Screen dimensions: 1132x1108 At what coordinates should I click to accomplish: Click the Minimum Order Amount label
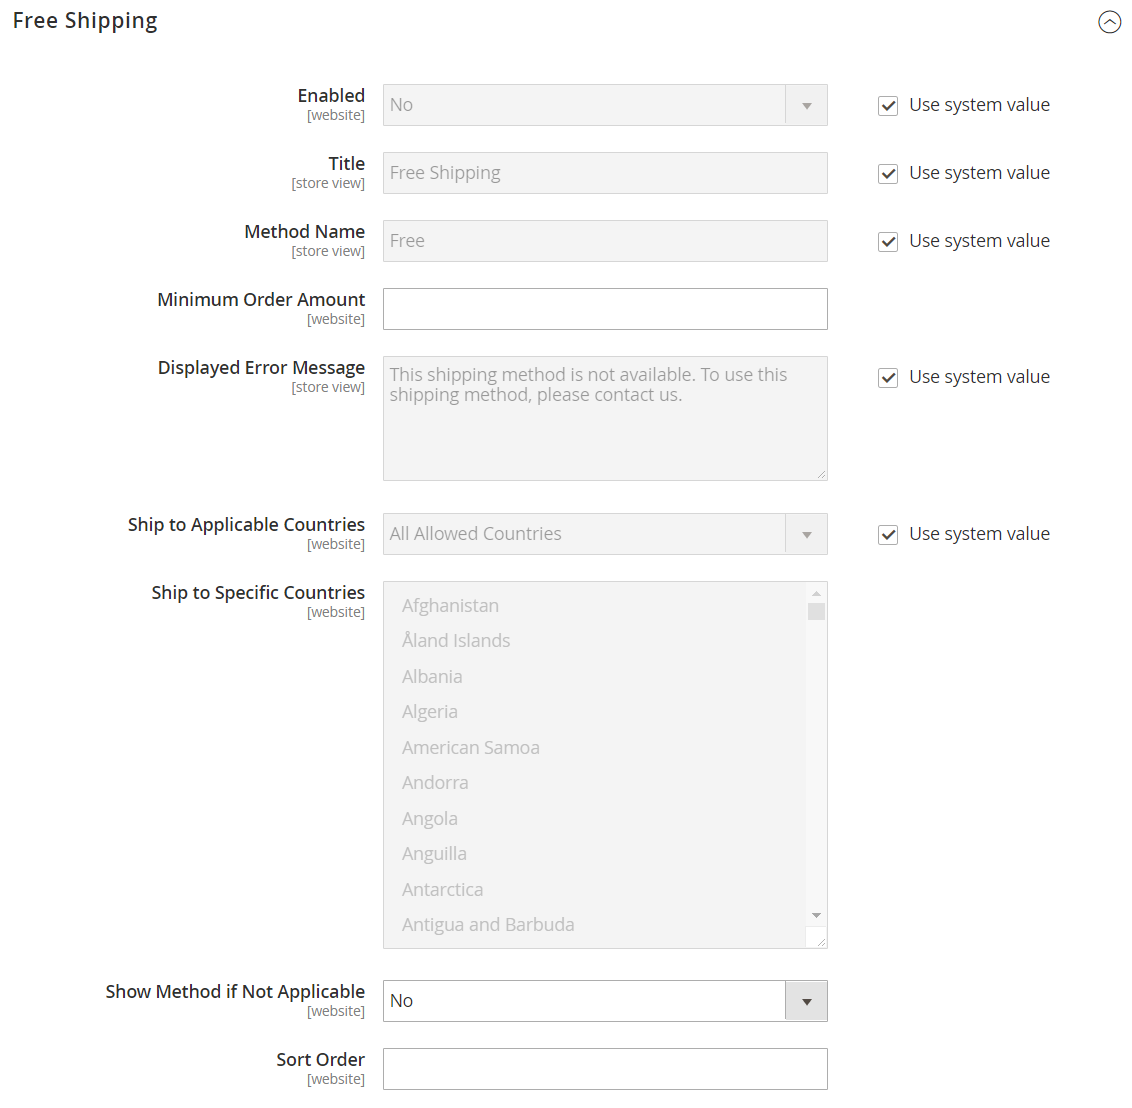pos(261,300)
